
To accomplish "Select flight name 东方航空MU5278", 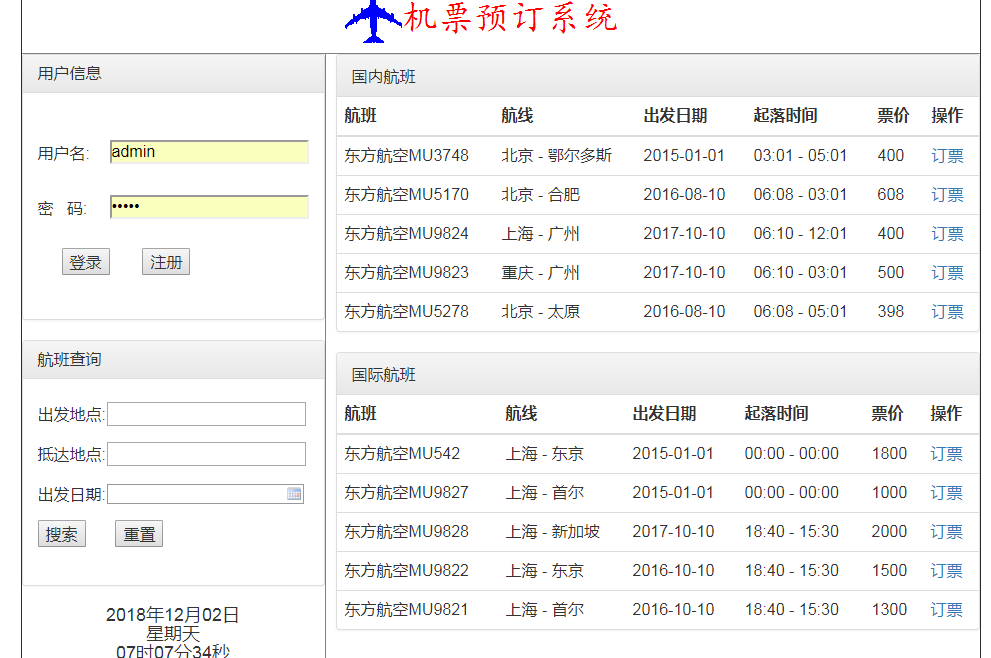I will click(x=406, y=312).
